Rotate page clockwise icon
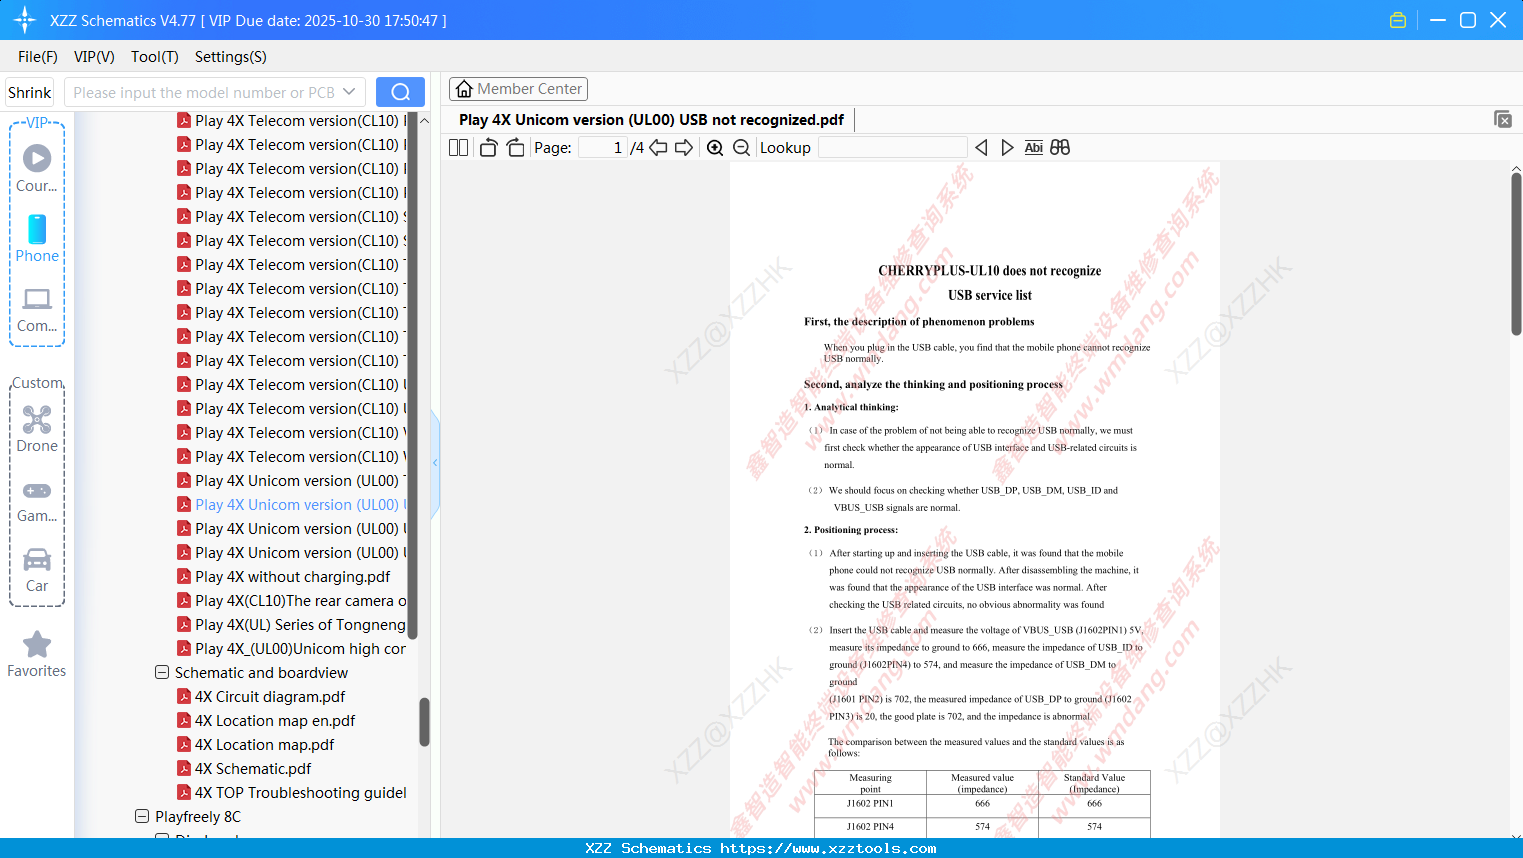This screenshot has width=1523, height=858. coord(516,148)
